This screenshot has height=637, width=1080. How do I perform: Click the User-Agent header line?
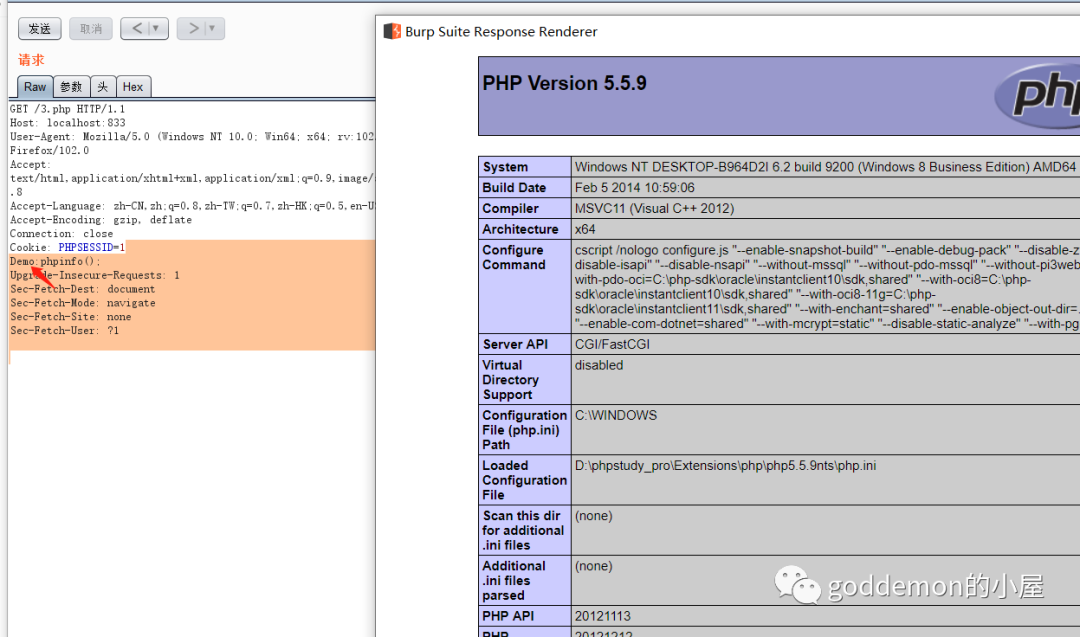coord(192,136)
